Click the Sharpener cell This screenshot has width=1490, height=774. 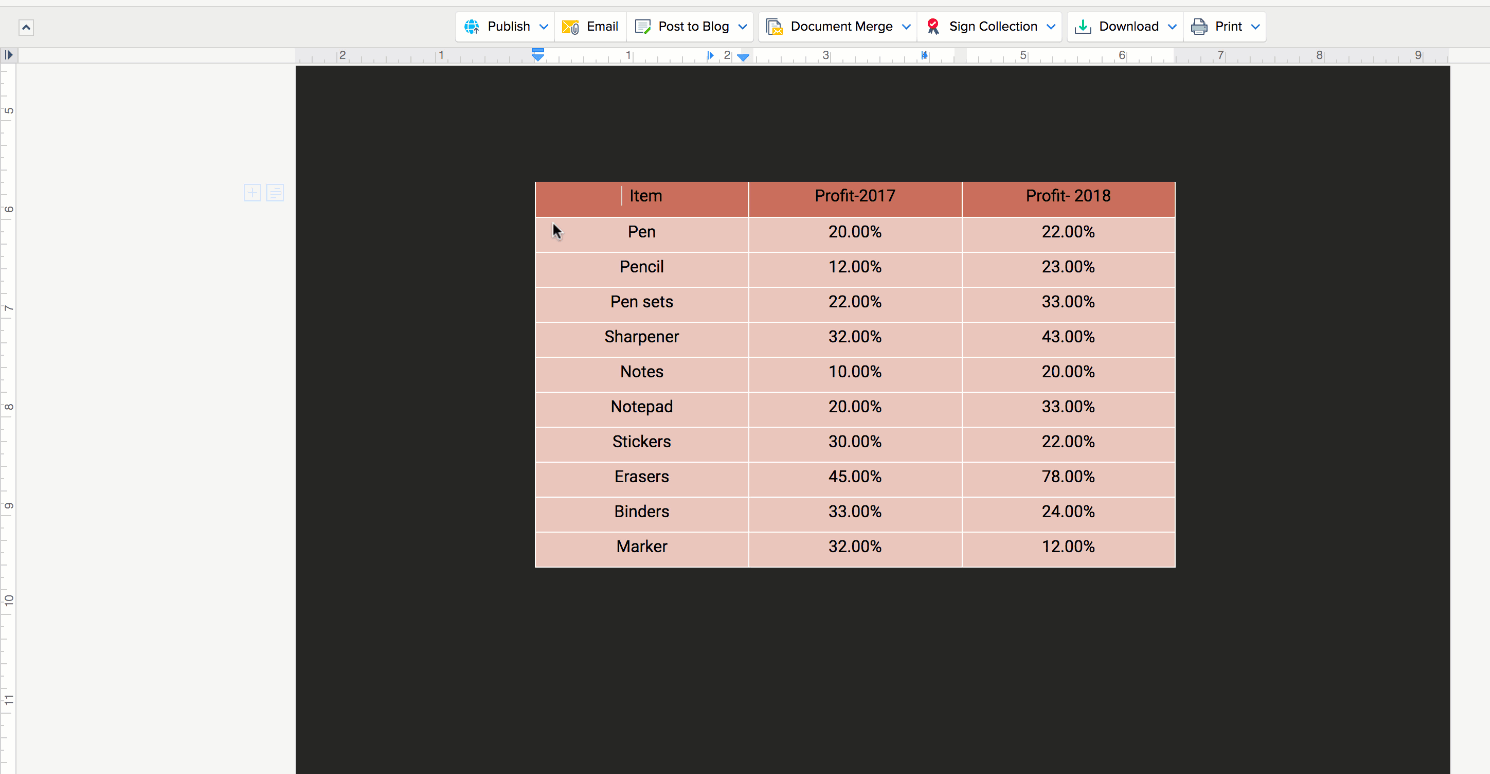(x=642, y=340)
